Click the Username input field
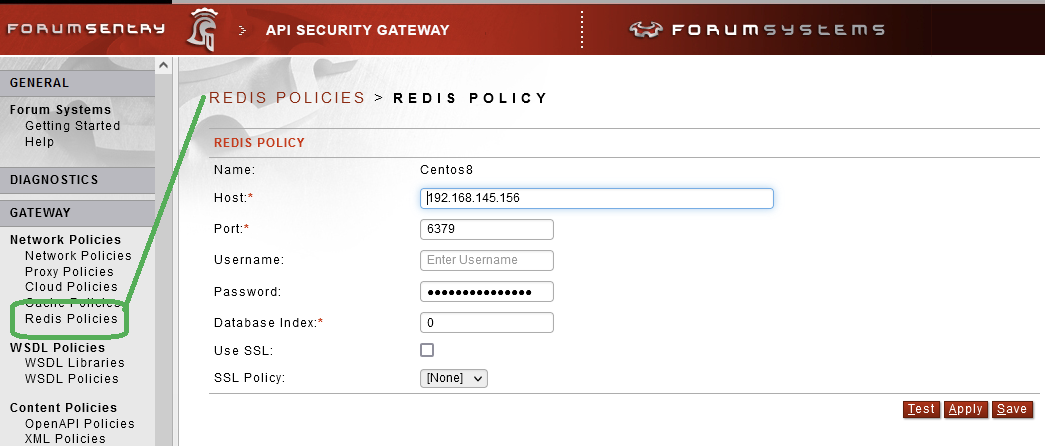Screen dimensions: 1045x446 487,260
